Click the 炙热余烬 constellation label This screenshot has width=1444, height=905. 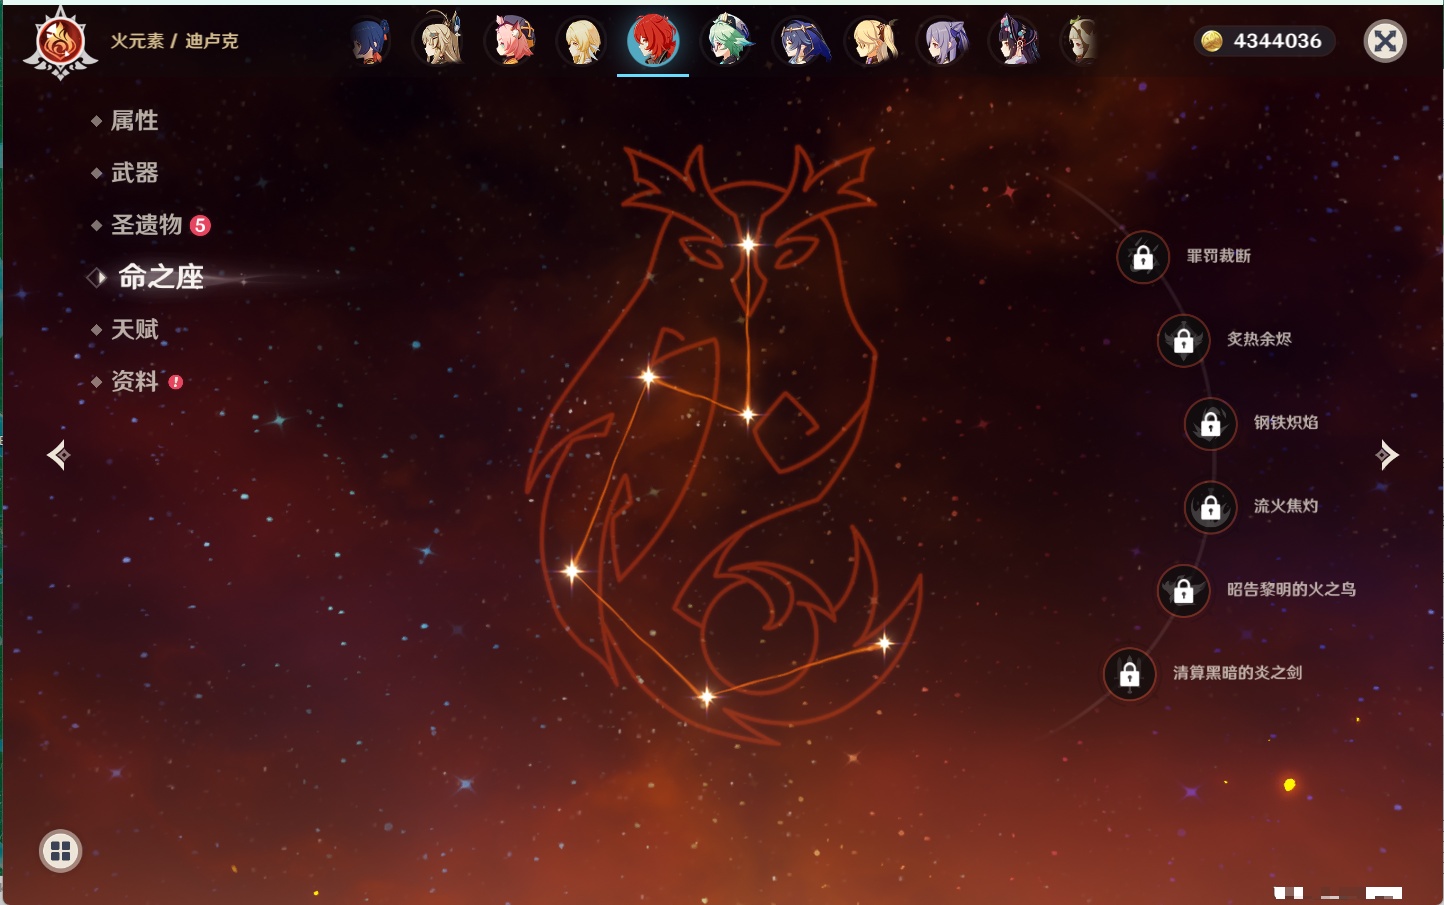click(x=1259, y=339)
